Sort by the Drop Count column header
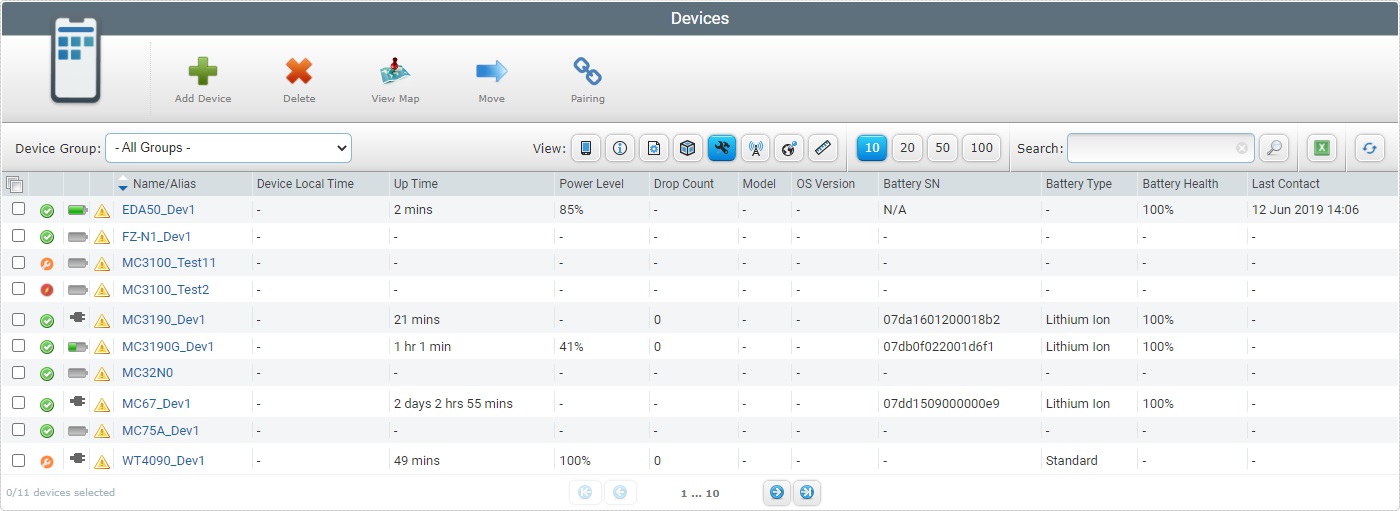The height and width of the screenshot is (511, 1400). coord(684,184)
